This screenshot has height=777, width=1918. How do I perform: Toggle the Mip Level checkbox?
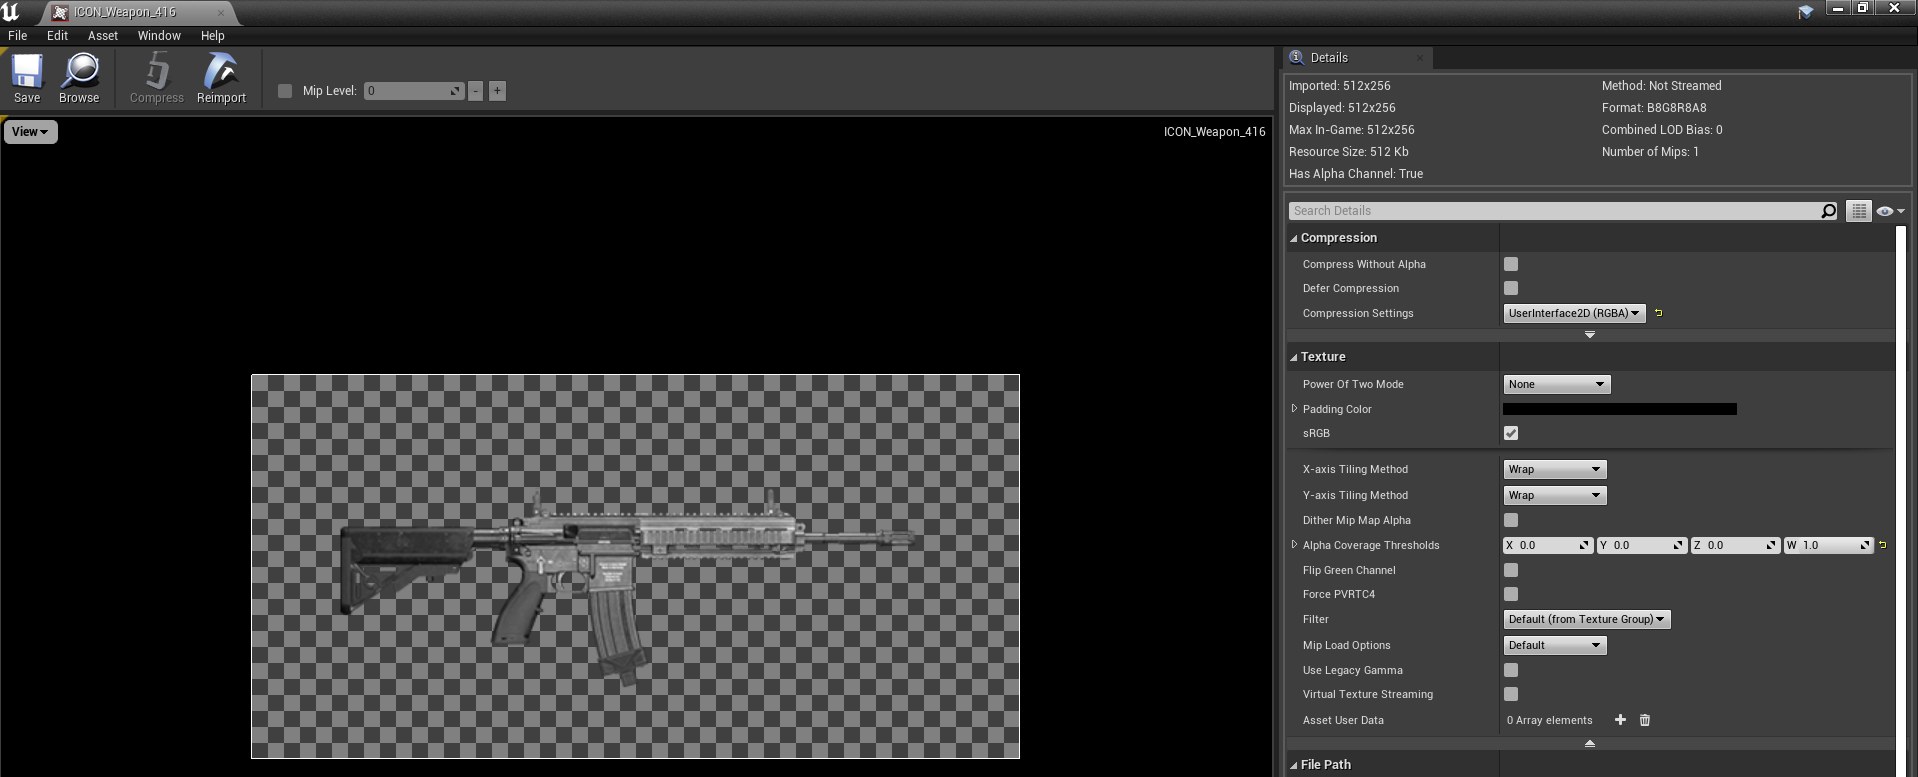click(x=285, y=91)
